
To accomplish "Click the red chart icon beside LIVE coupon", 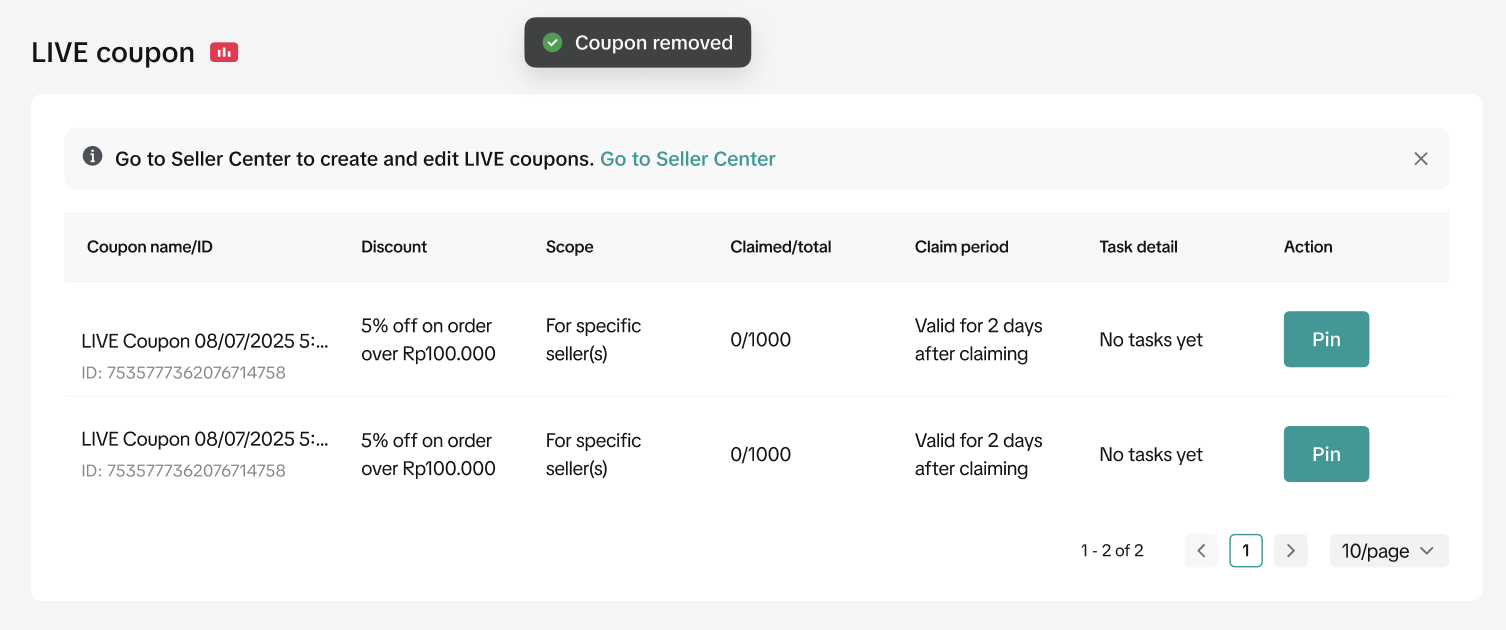I will point(224,52).
